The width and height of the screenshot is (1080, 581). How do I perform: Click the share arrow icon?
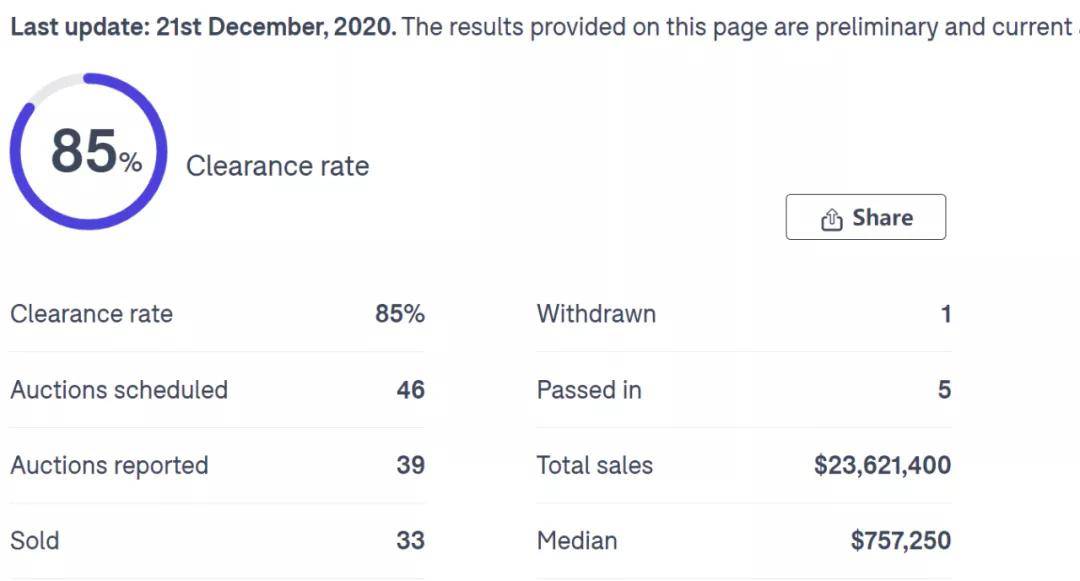(831, 219)
